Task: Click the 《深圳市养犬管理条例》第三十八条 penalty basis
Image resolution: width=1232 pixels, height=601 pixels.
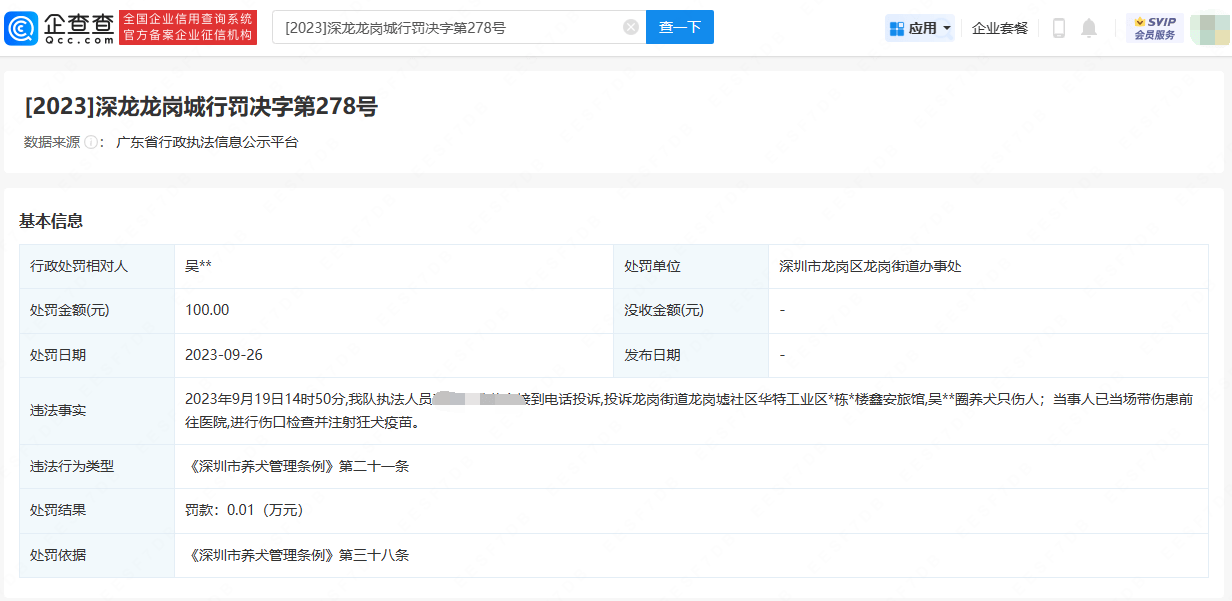Action: tap(297, 555)
